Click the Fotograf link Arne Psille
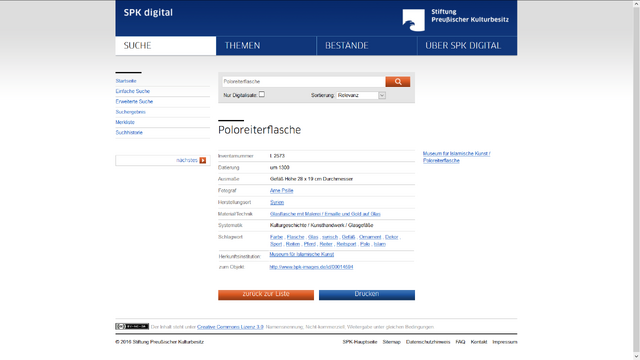The width and height of the screenshot is (640, 360). coord(281,191)
